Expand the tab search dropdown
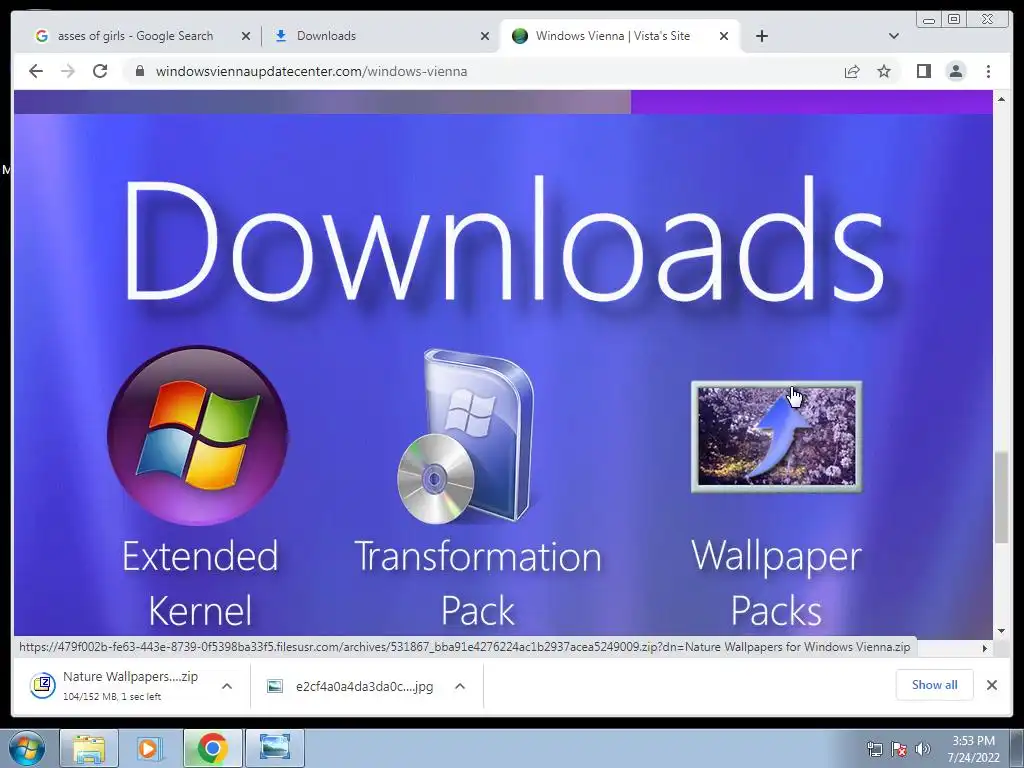 click(x=894, y=36)
